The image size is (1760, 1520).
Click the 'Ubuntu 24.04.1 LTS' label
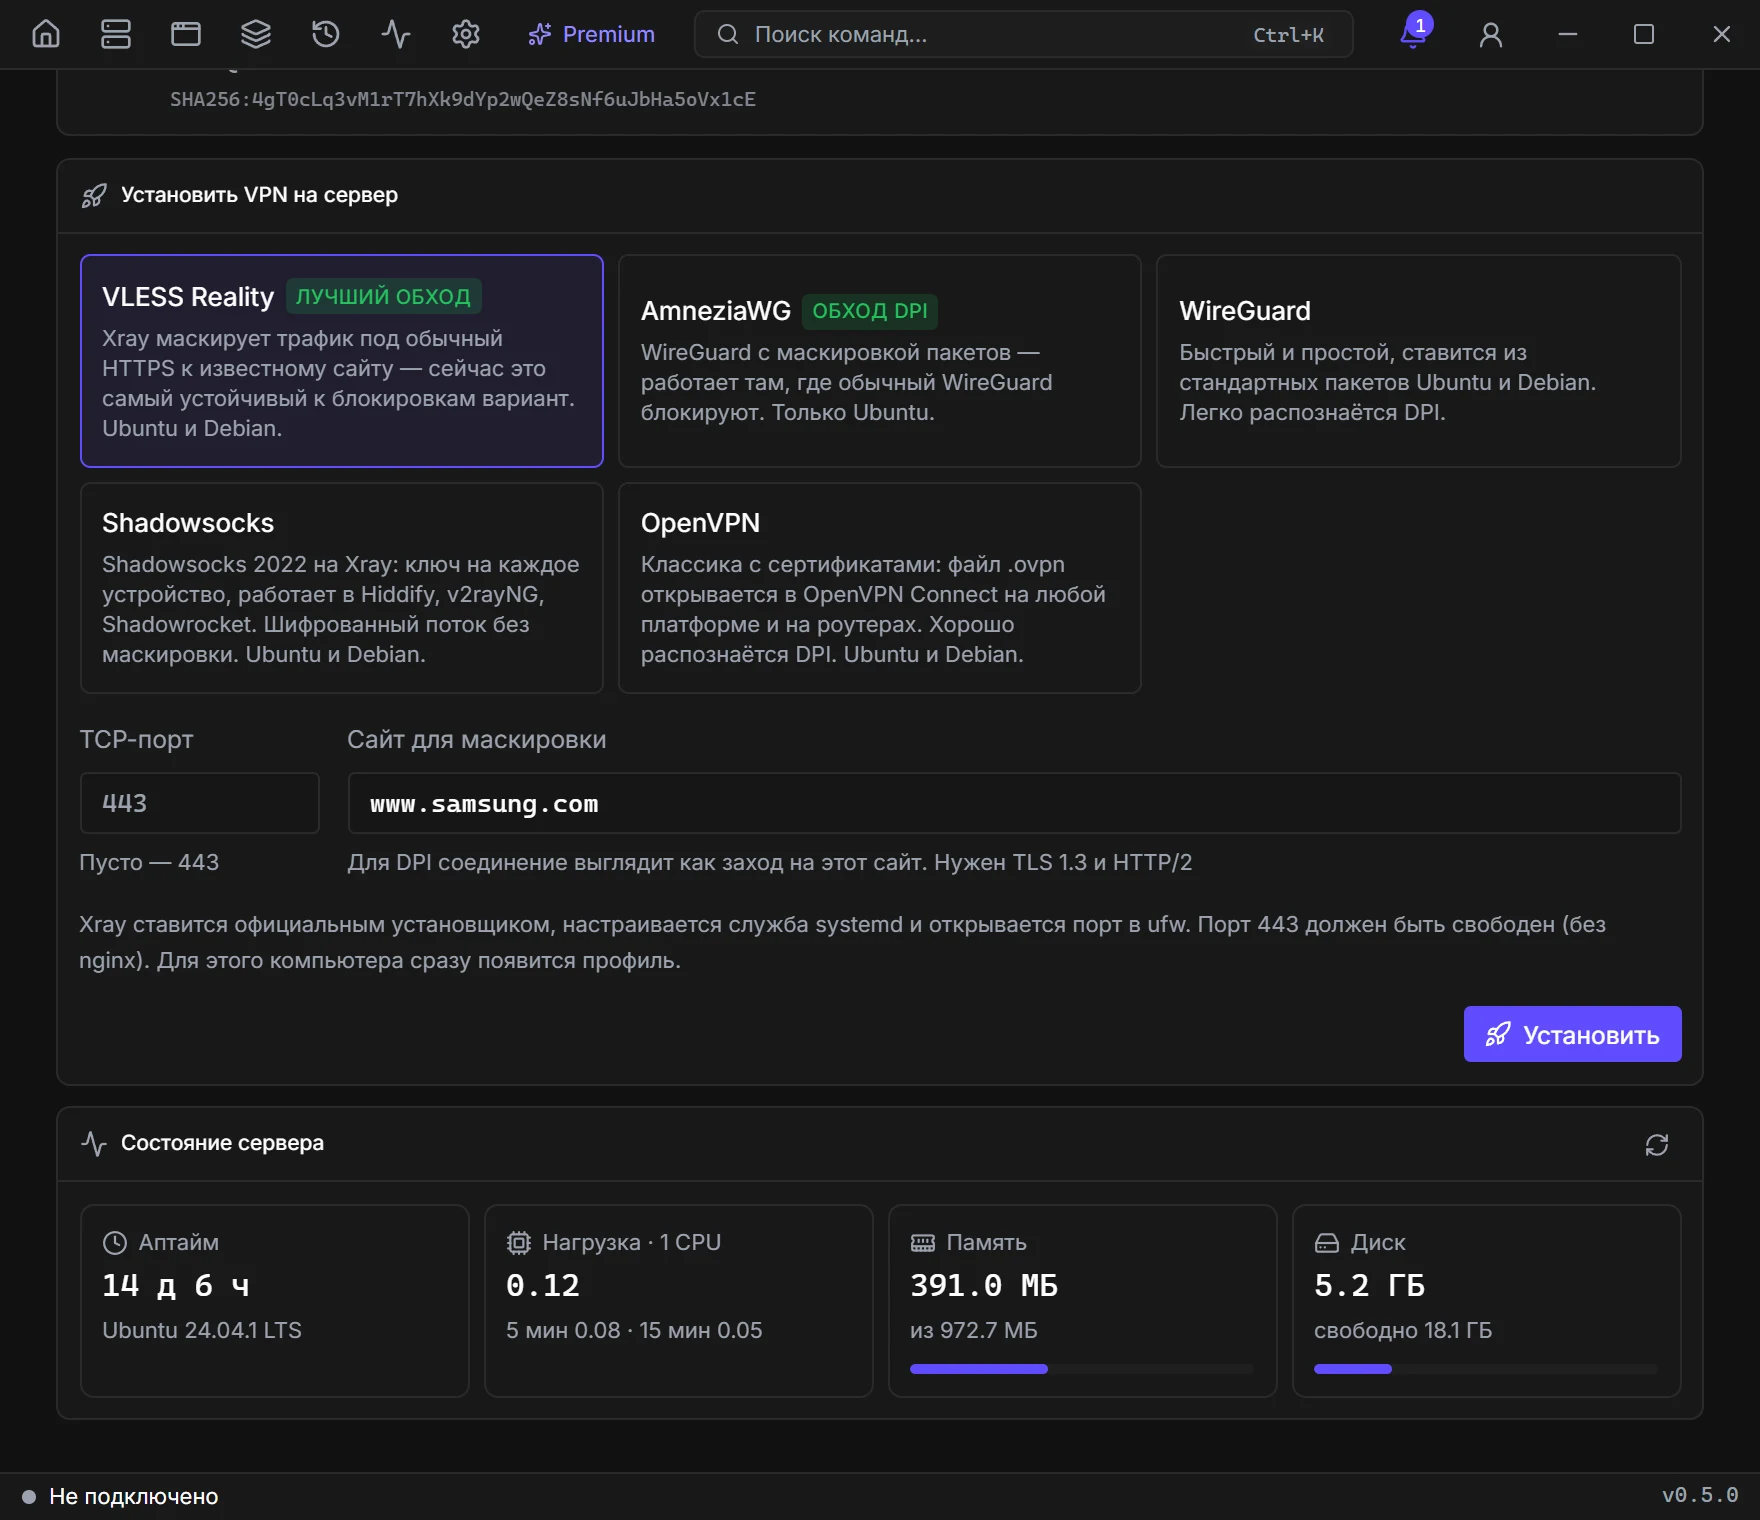202,1330
